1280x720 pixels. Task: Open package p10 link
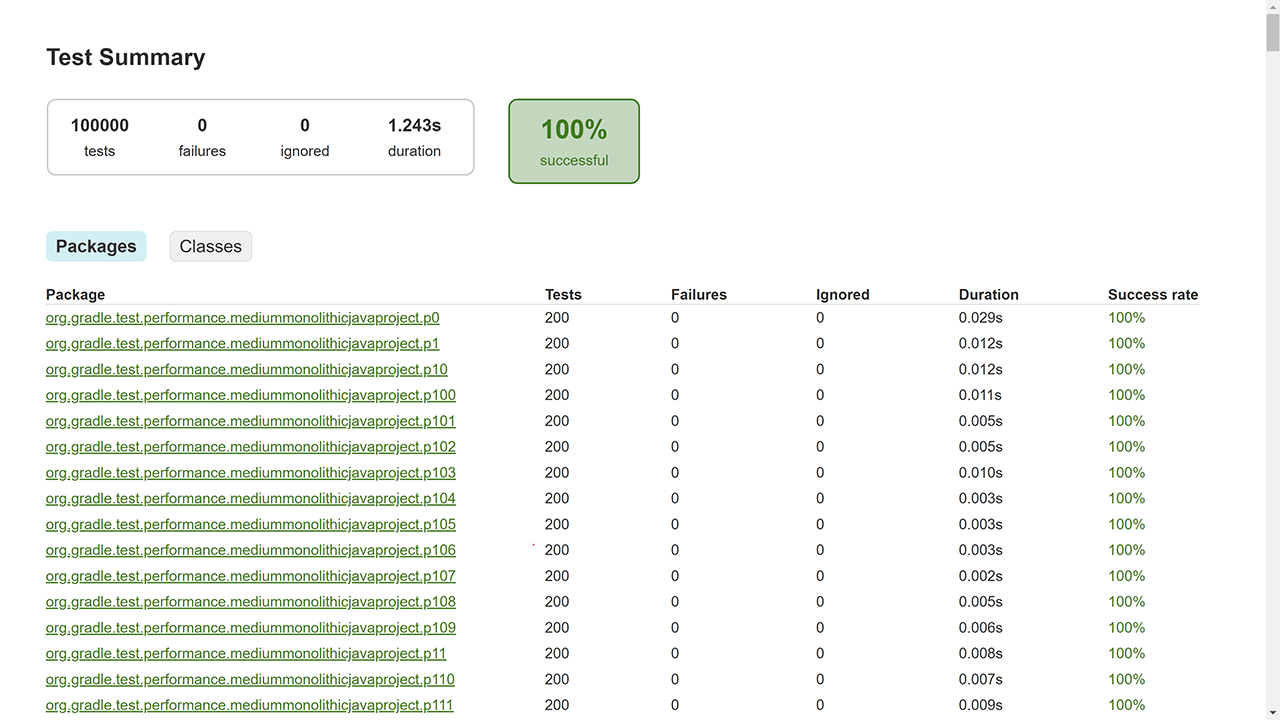(x=246, y=370)
